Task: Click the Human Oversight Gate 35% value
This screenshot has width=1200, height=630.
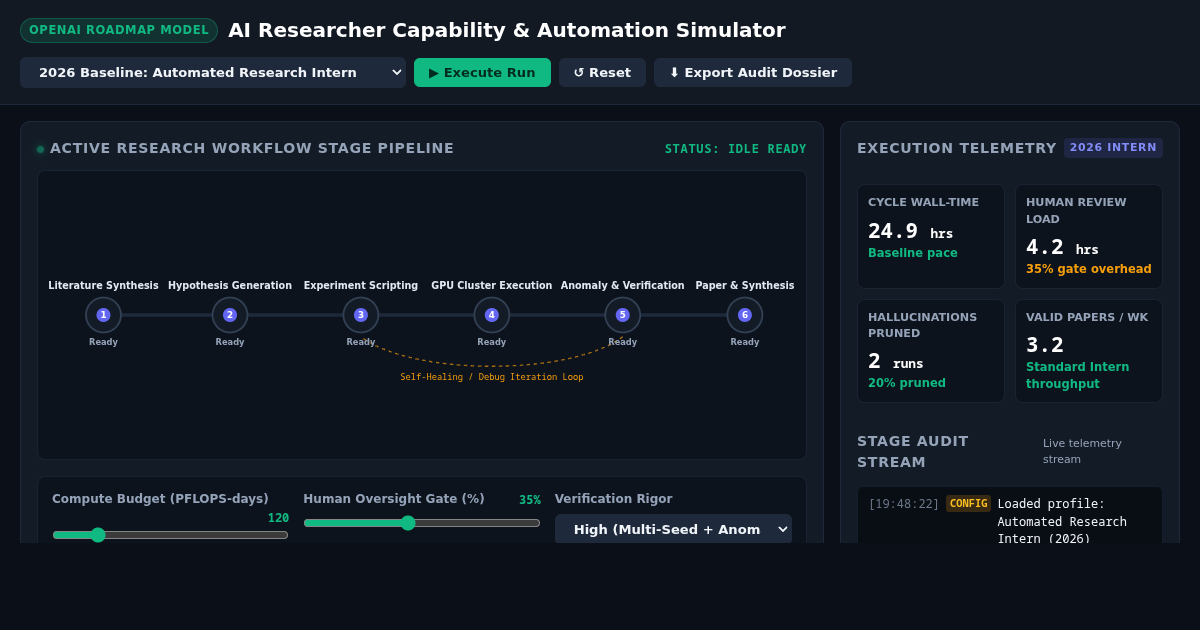Action: click(530, 500)
